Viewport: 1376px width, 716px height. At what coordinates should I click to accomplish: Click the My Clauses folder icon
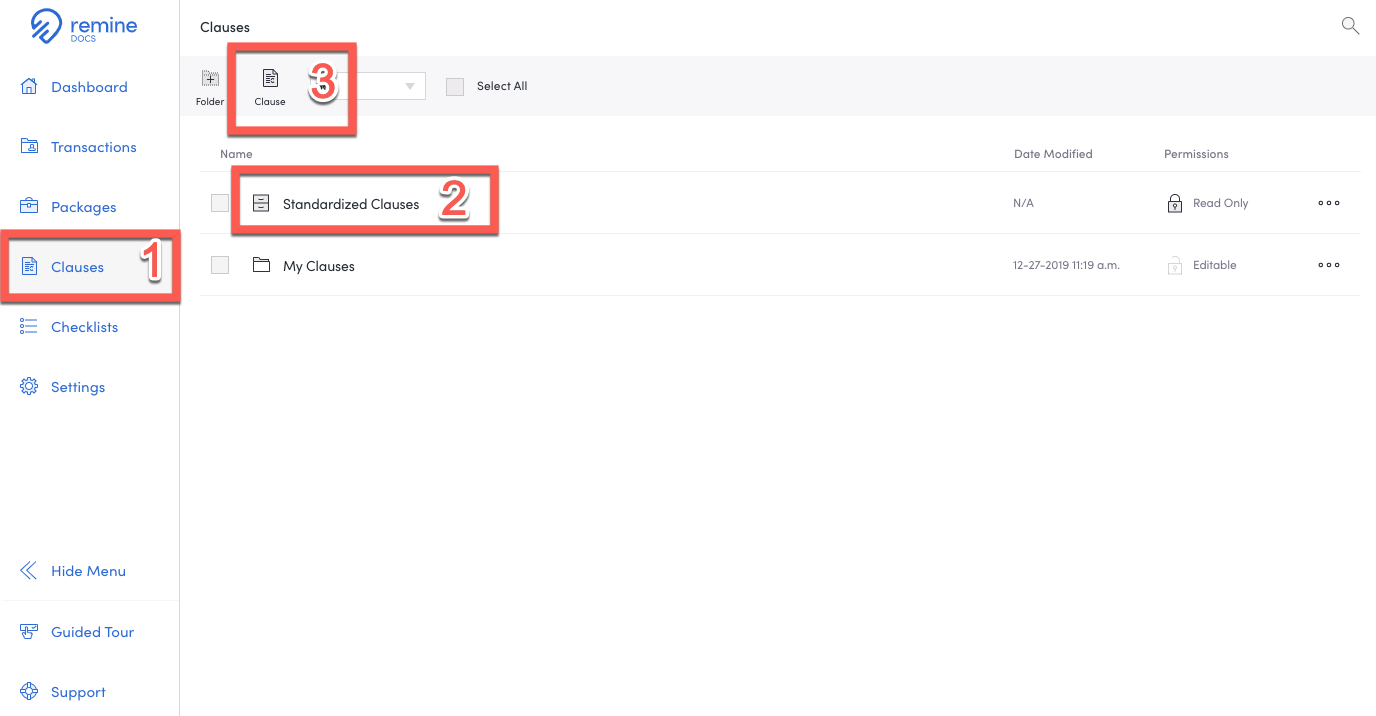261,265
